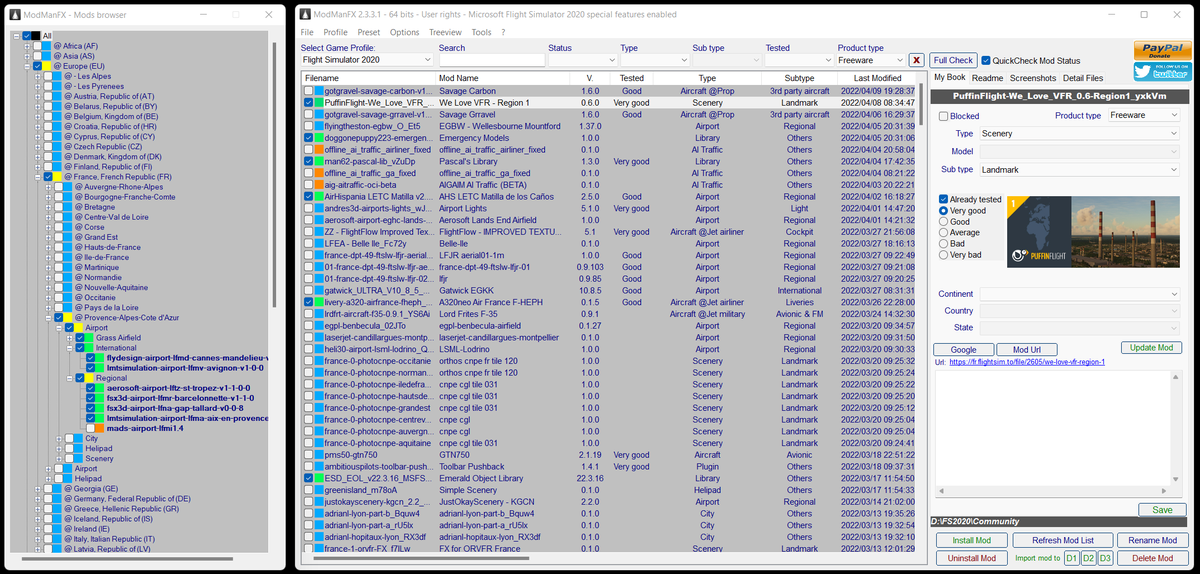Click the cyan status square of pms50-gtn750 row
This screenshot has height=574, width=1200.
pyautogui.click(x=320, y=454)
